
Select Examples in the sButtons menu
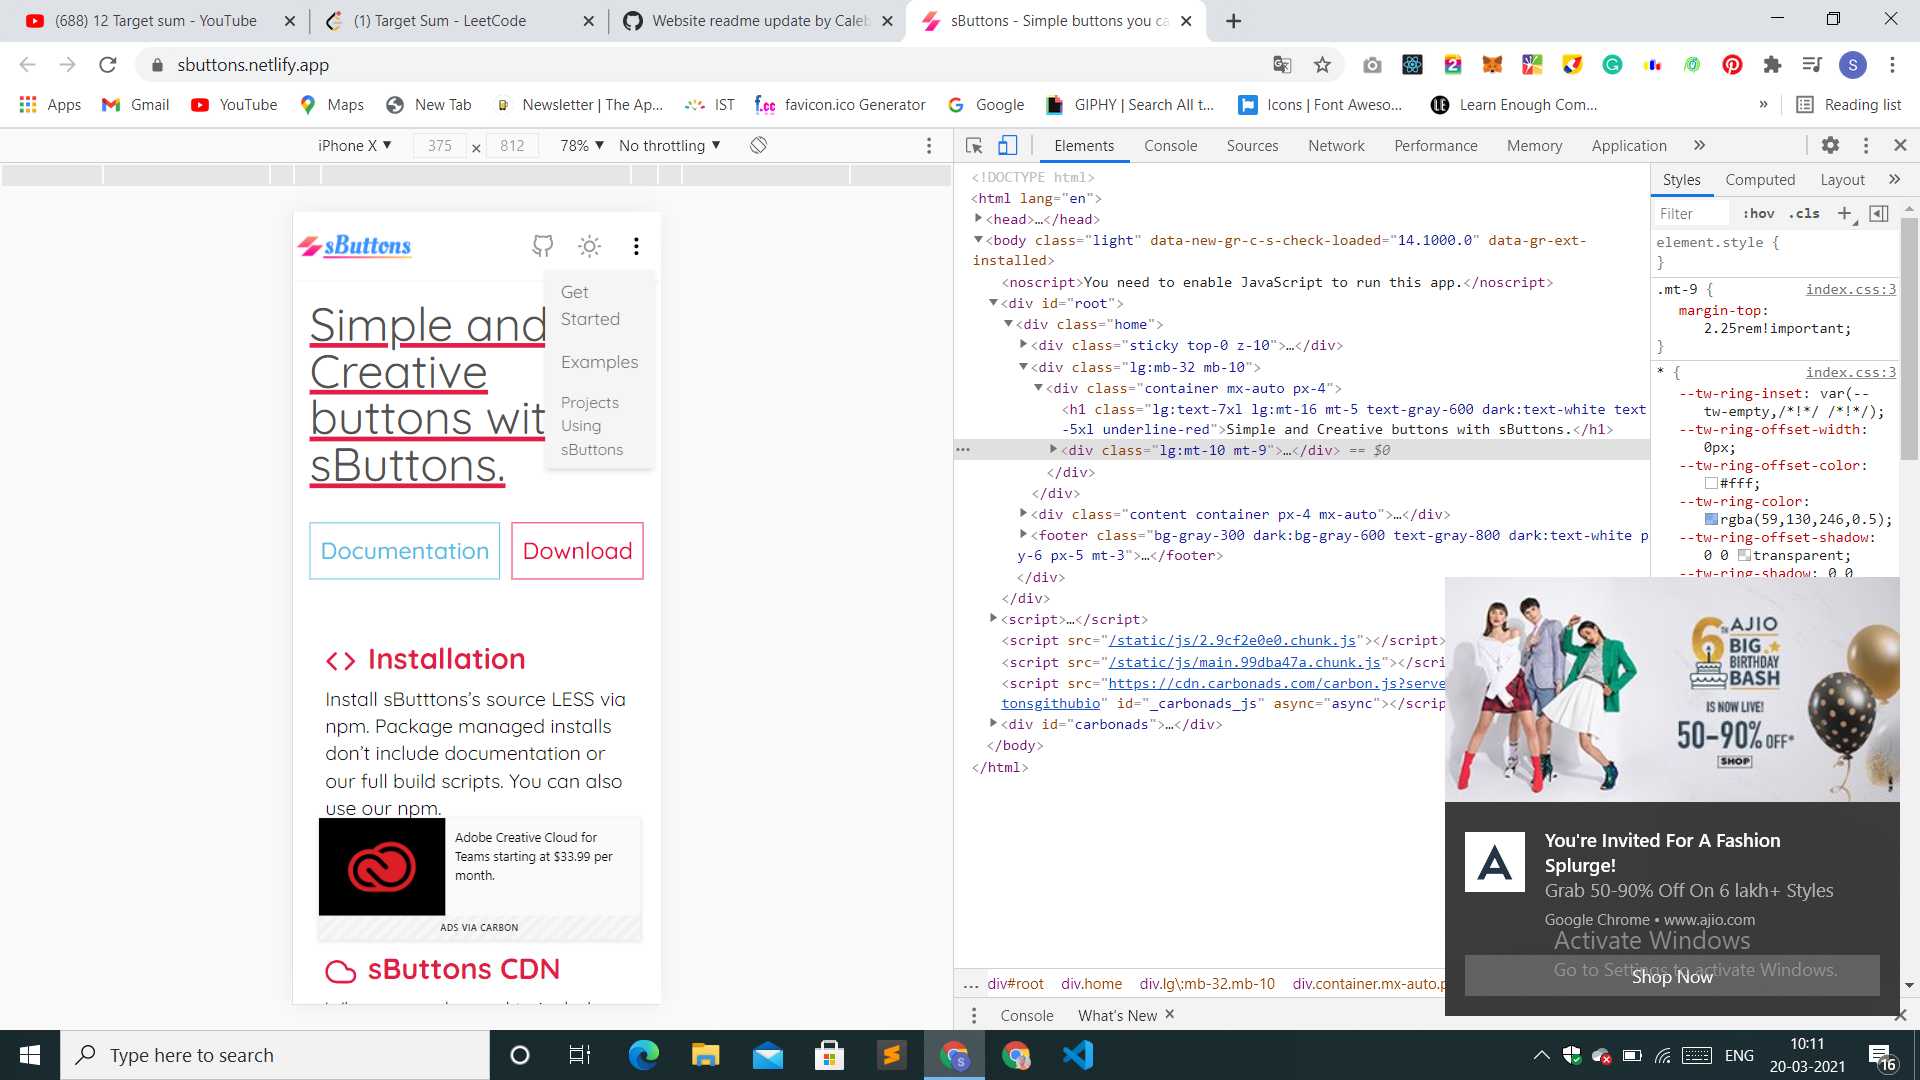pyautogui.click(x=599, y=362)
